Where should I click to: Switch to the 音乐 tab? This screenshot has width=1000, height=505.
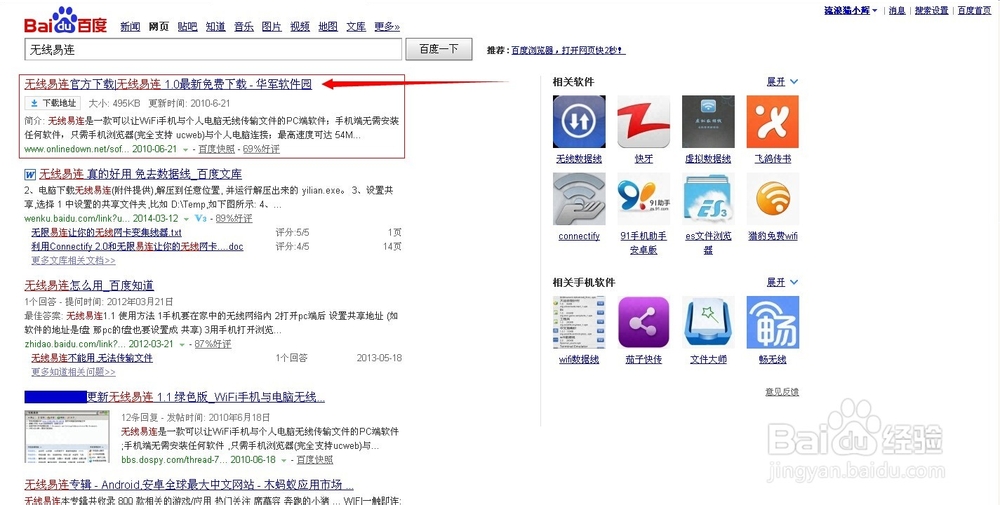pos(244,27)
